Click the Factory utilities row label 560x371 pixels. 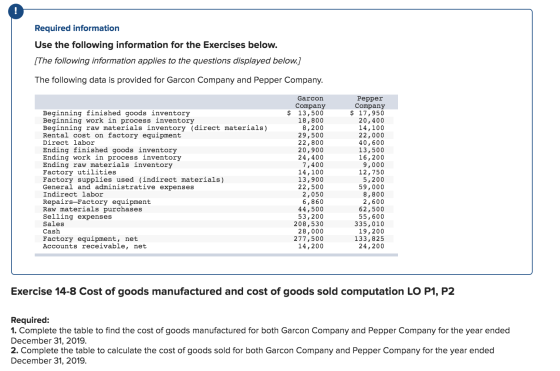click(79, 172)
